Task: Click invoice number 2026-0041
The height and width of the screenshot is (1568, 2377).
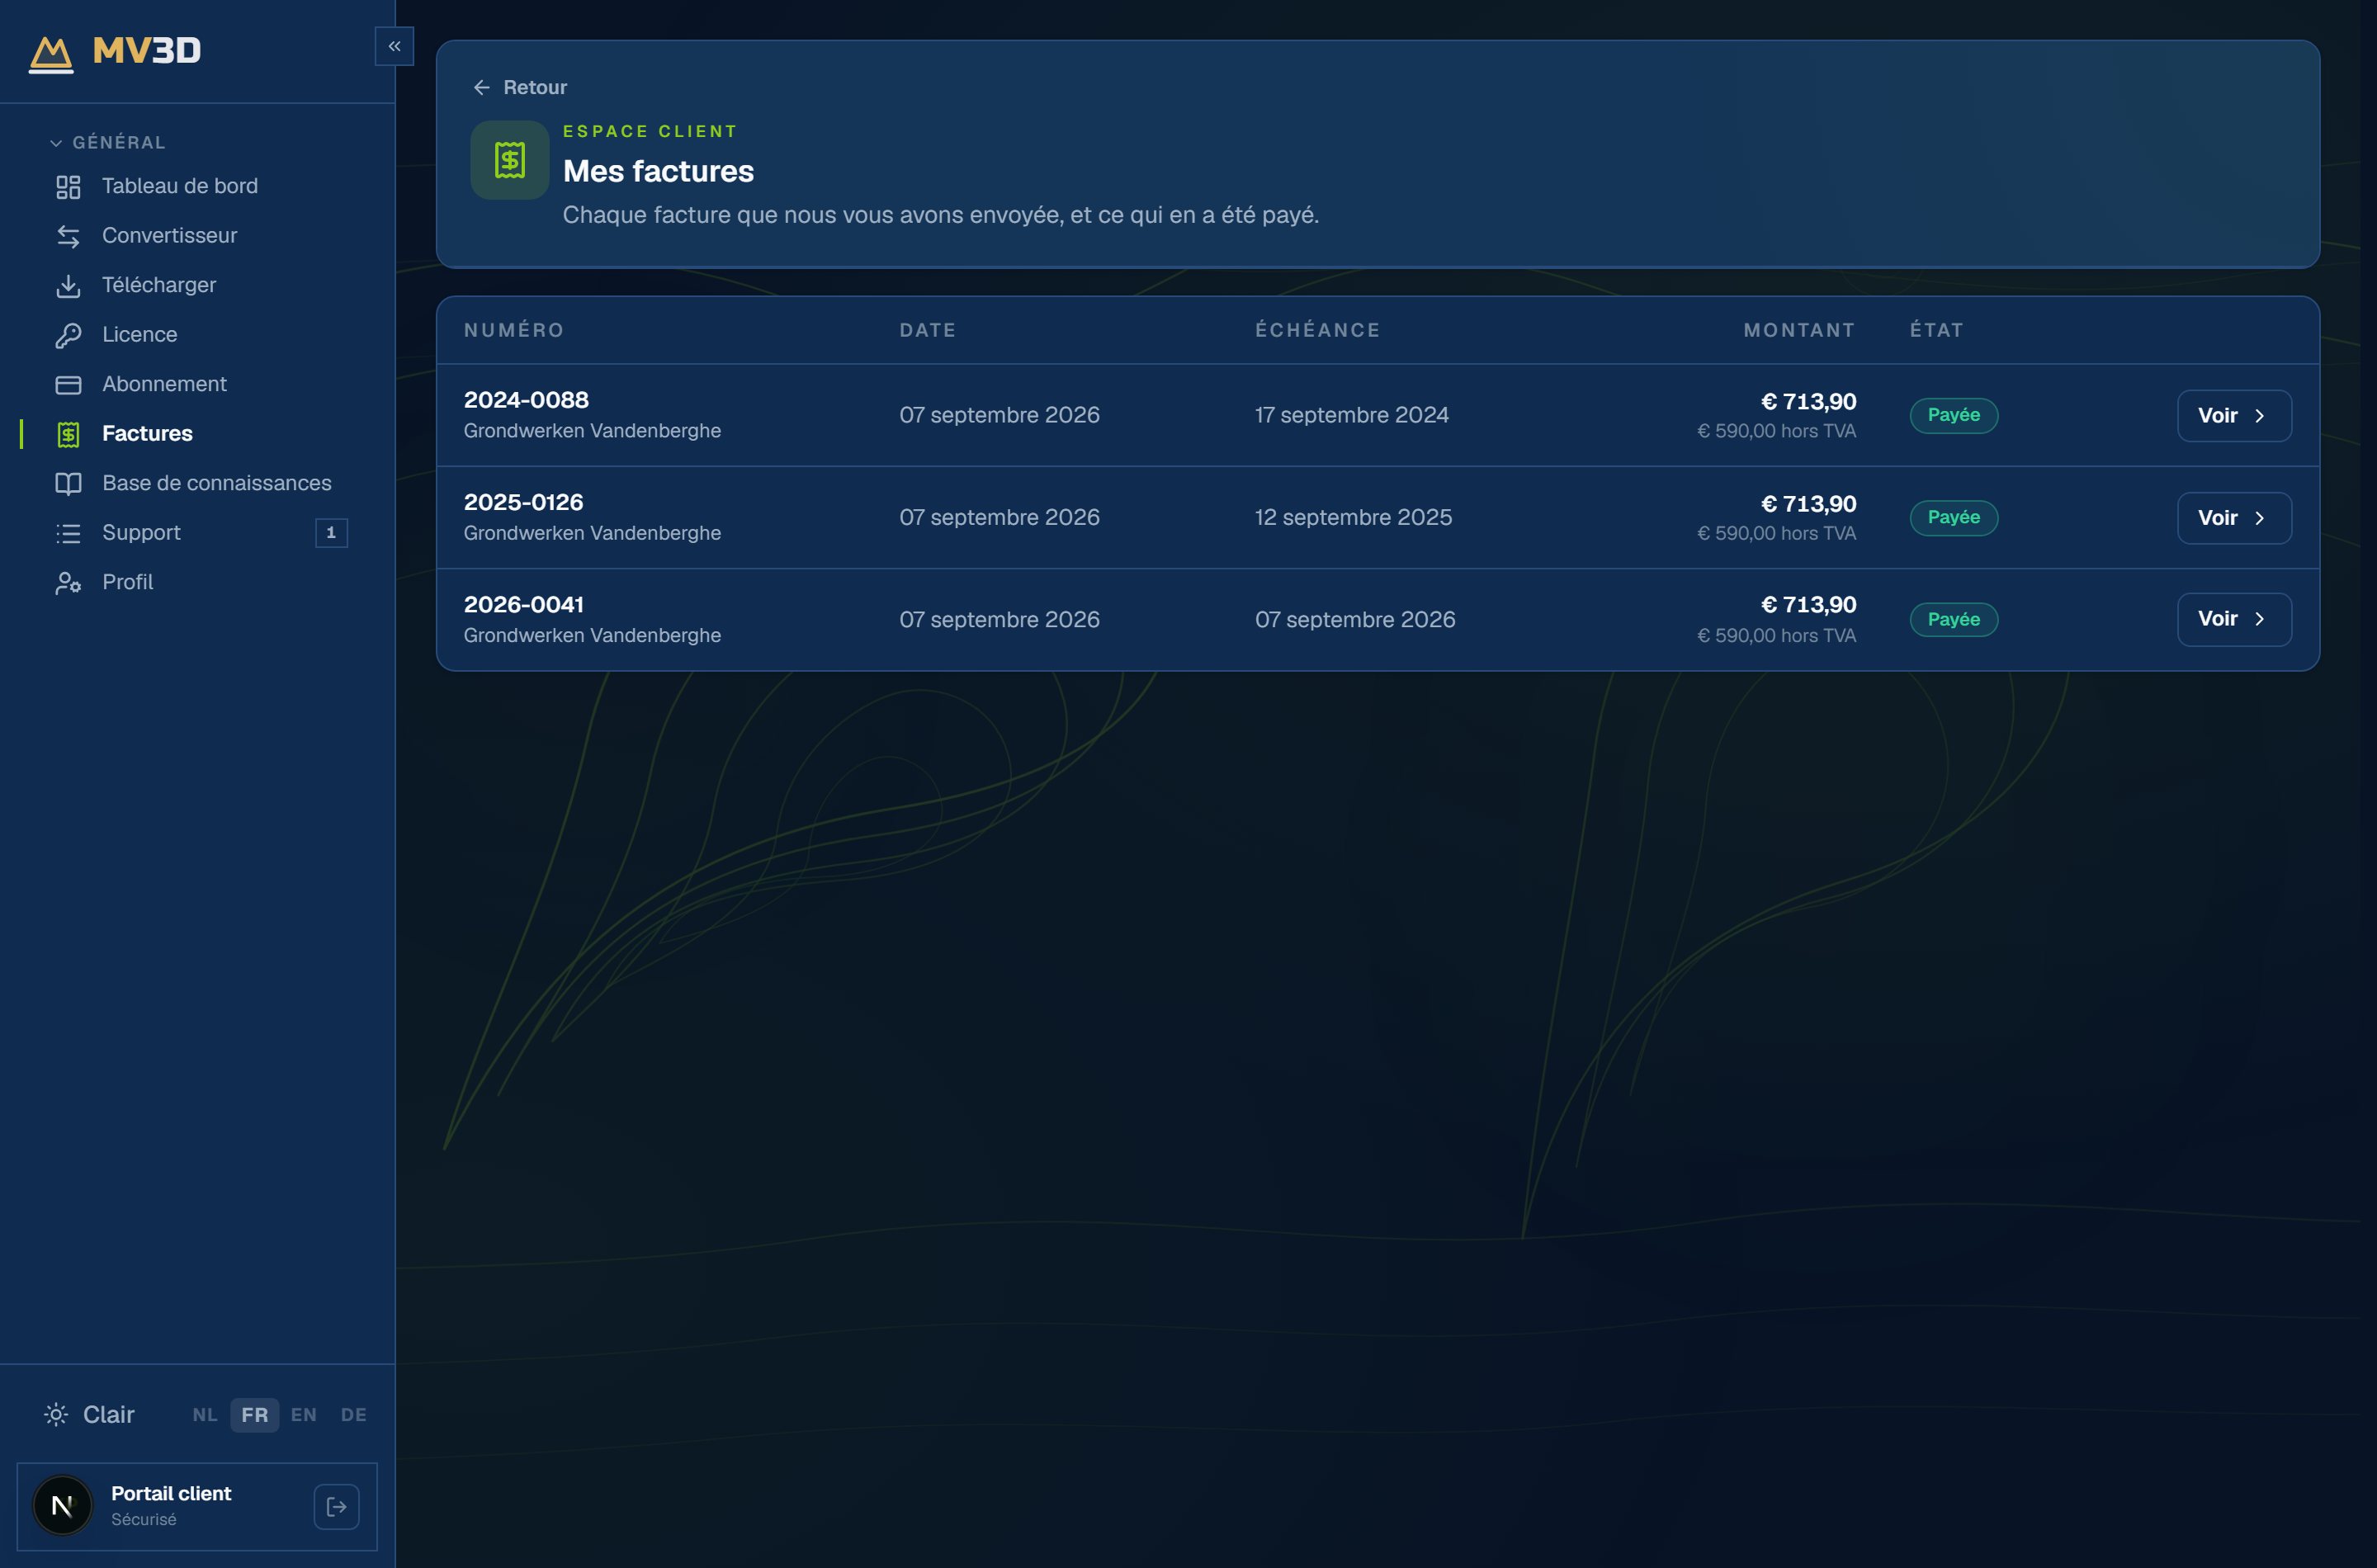Action: [524, 605]
